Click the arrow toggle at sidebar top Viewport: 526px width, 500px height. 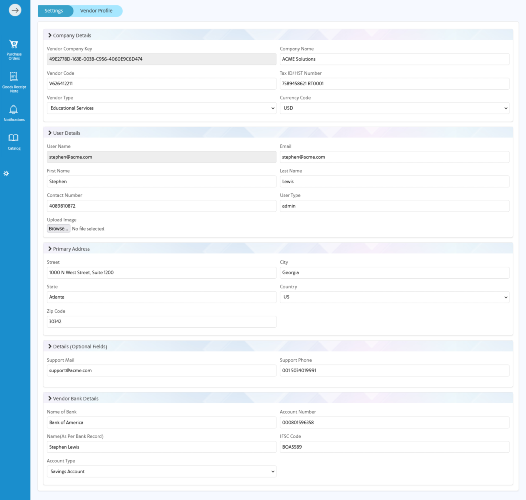point(15,10)
